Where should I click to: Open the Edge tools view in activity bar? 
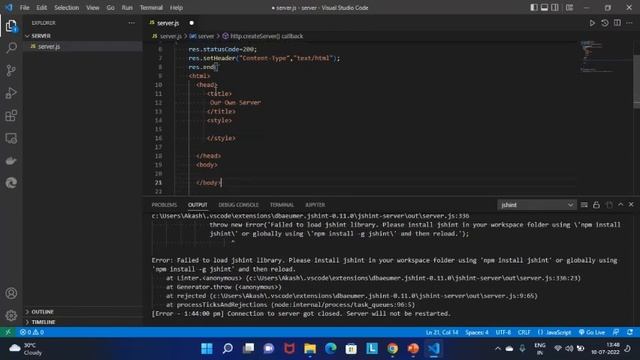click(11, 183)
